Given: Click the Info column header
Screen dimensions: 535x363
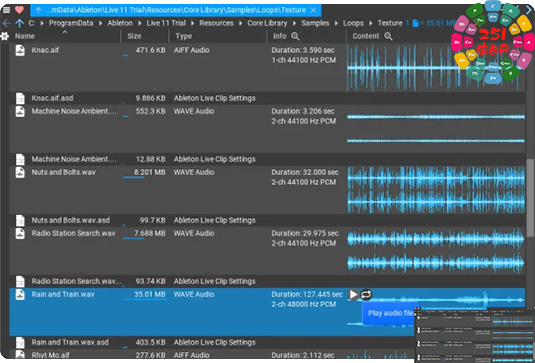Looking at the screenshot, I should 279,36.
